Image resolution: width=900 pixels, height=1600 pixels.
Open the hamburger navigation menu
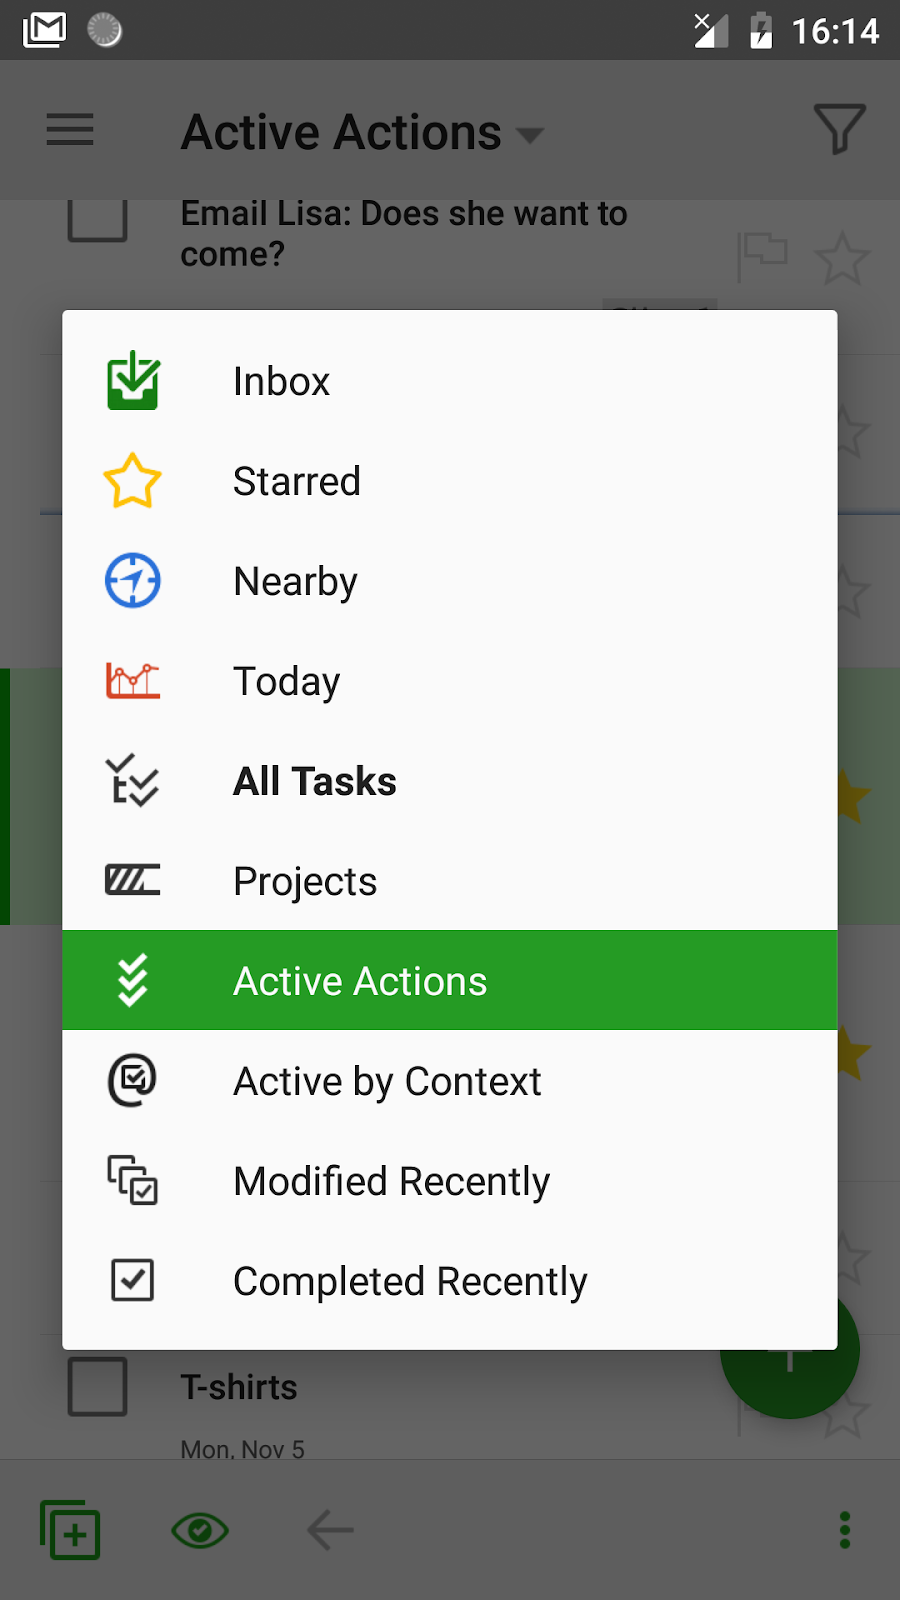pyautogui.click(x=70, y=130)
